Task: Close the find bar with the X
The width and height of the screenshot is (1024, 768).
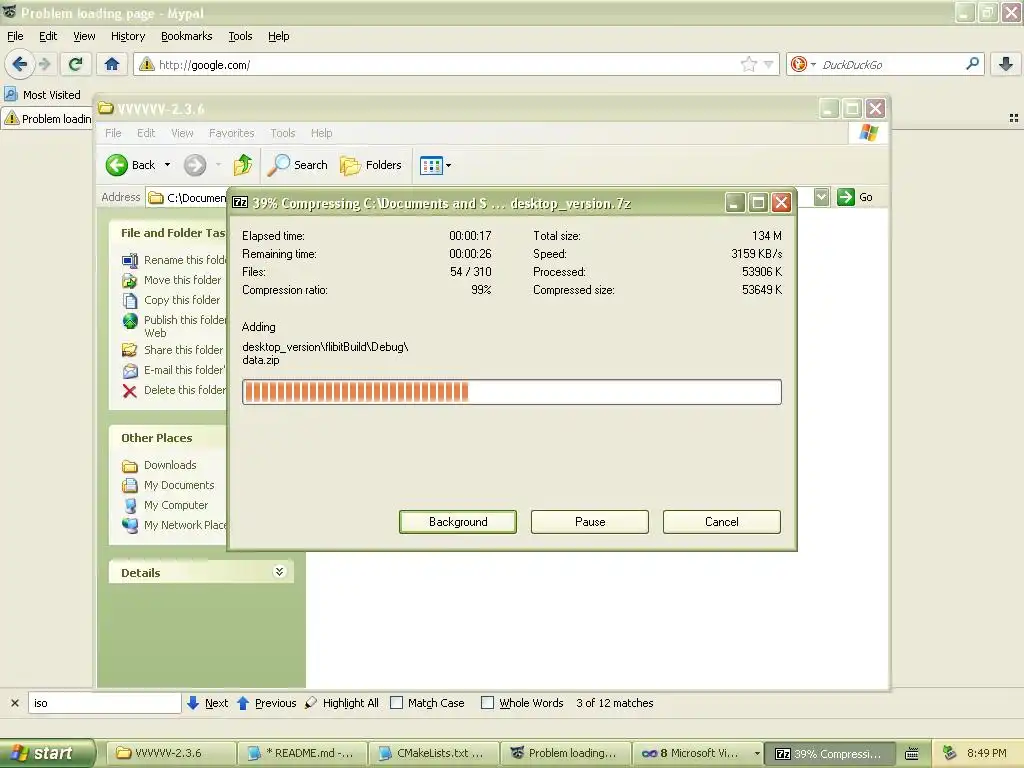Action: 14,703
